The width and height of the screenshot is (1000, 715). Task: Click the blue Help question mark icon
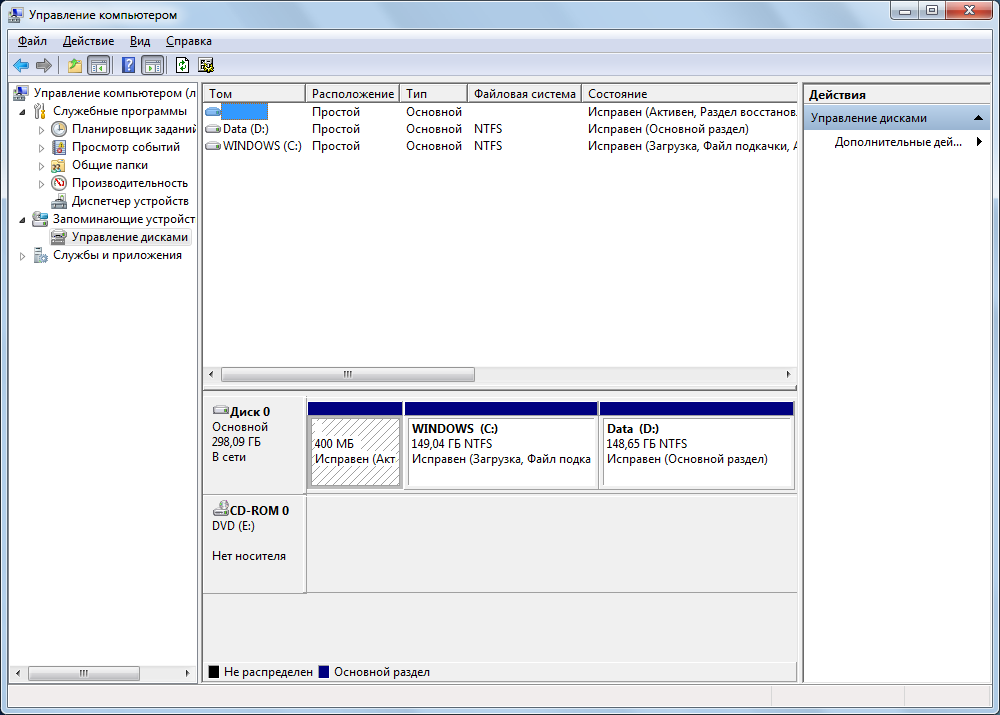click(x=128, y=65)
